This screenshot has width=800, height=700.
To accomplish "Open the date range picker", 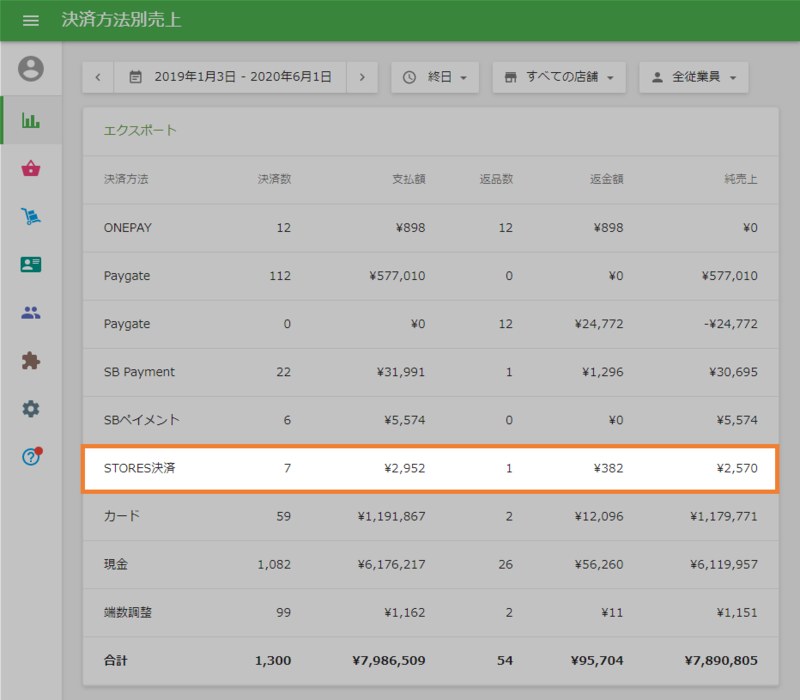I will coord(230,77).
